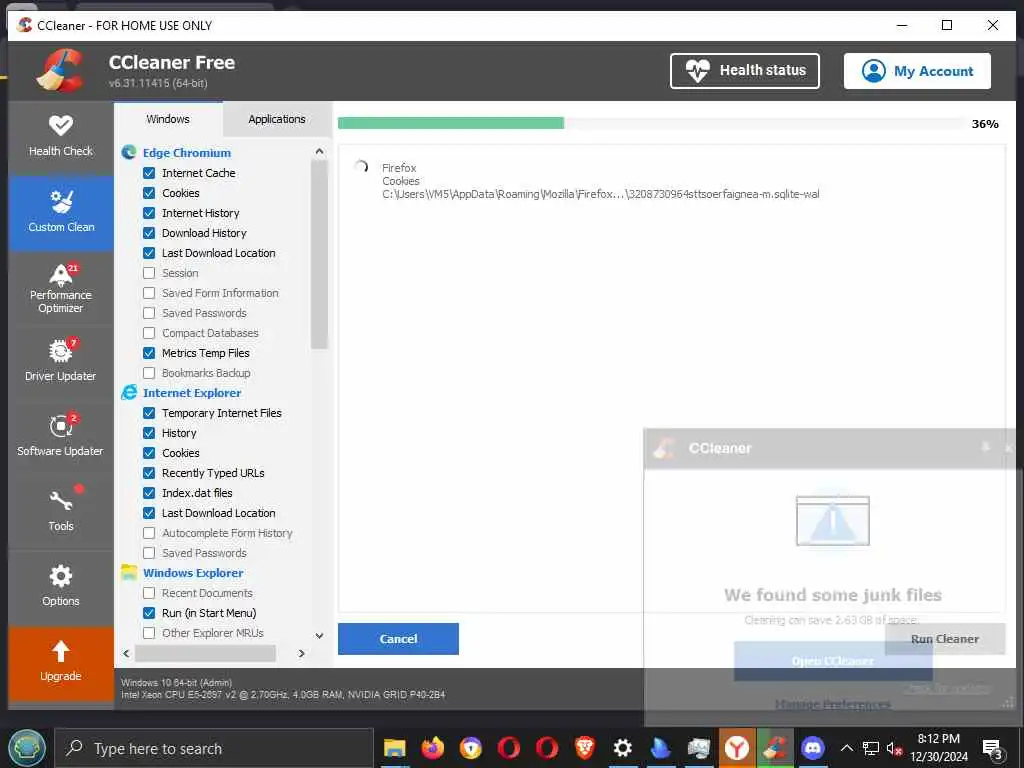Show hidden tray icons chevron
The width and height of the screenshot is (1024, 768).
[846, 748]
